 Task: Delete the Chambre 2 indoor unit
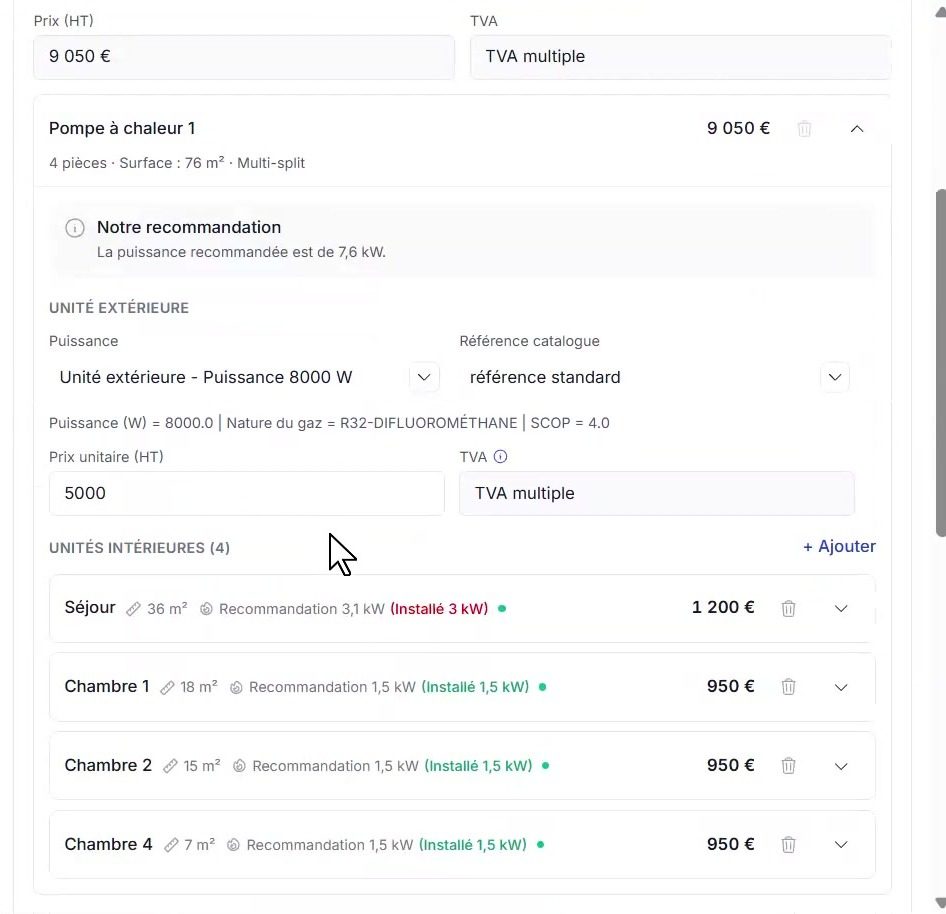[788, 766]
